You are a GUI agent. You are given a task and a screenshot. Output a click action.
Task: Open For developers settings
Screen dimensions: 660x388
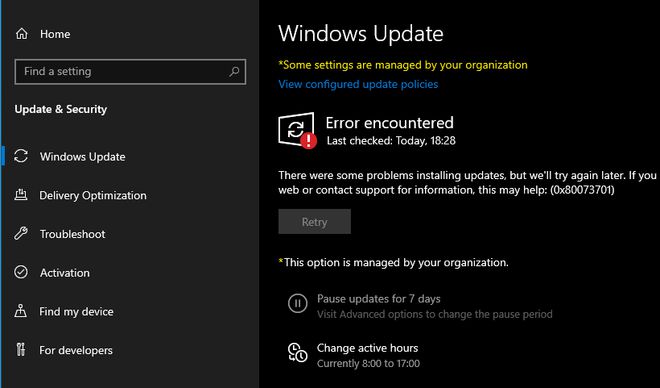tap(76, 350)
